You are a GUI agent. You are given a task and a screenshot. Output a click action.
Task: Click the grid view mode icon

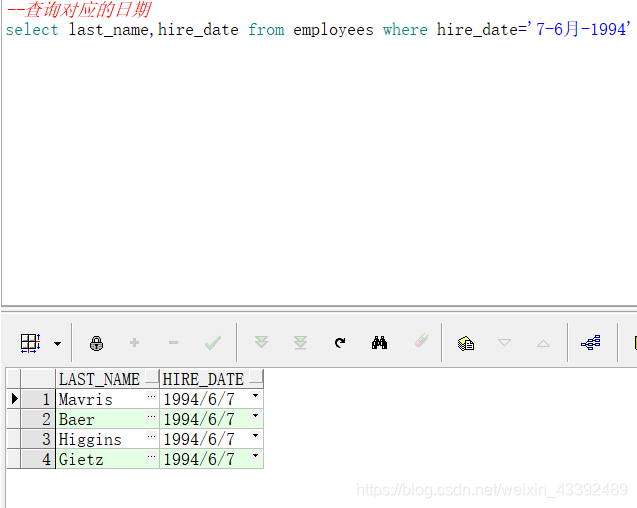tap(30, 343)
